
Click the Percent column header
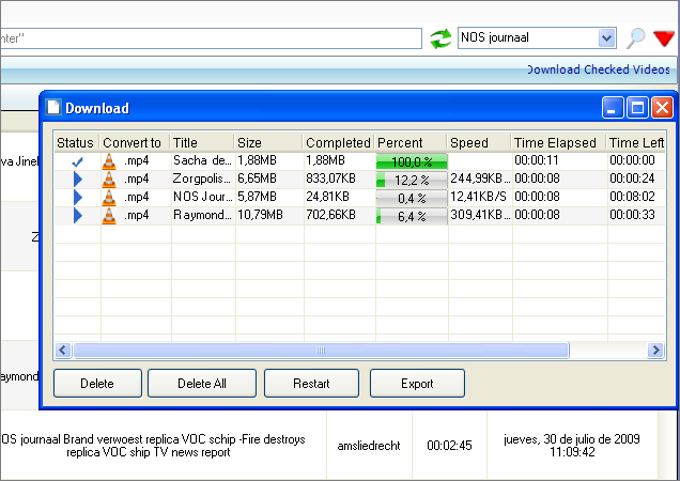pos(411,143)
